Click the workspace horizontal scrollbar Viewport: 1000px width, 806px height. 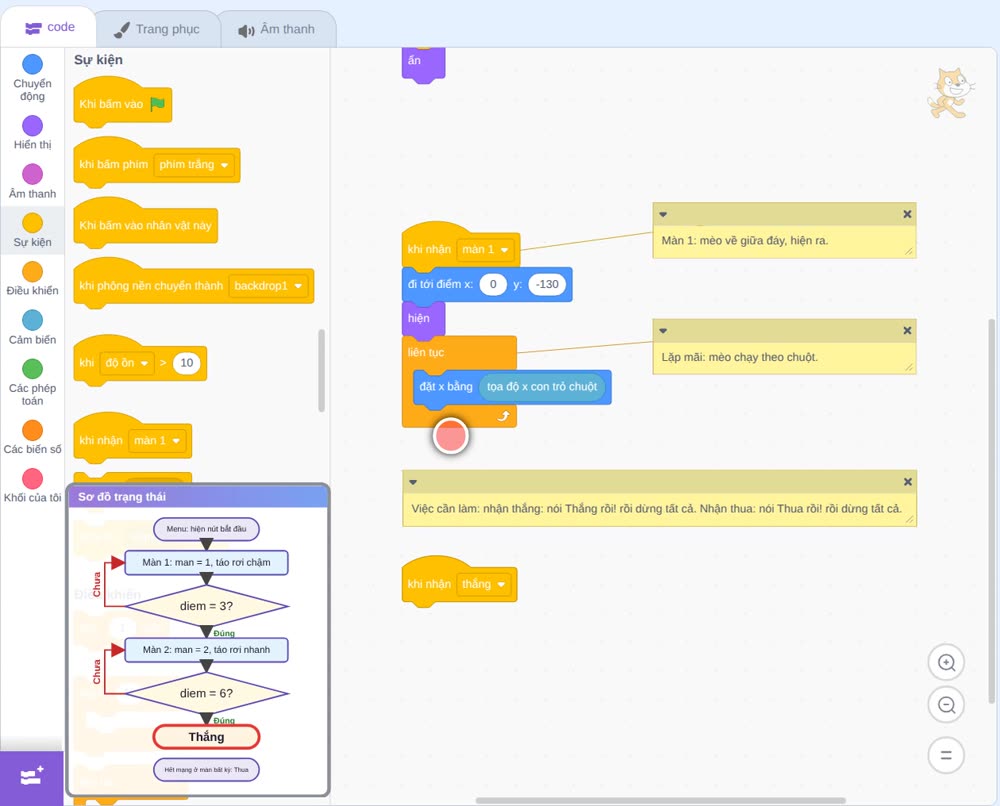click(661, 800)
